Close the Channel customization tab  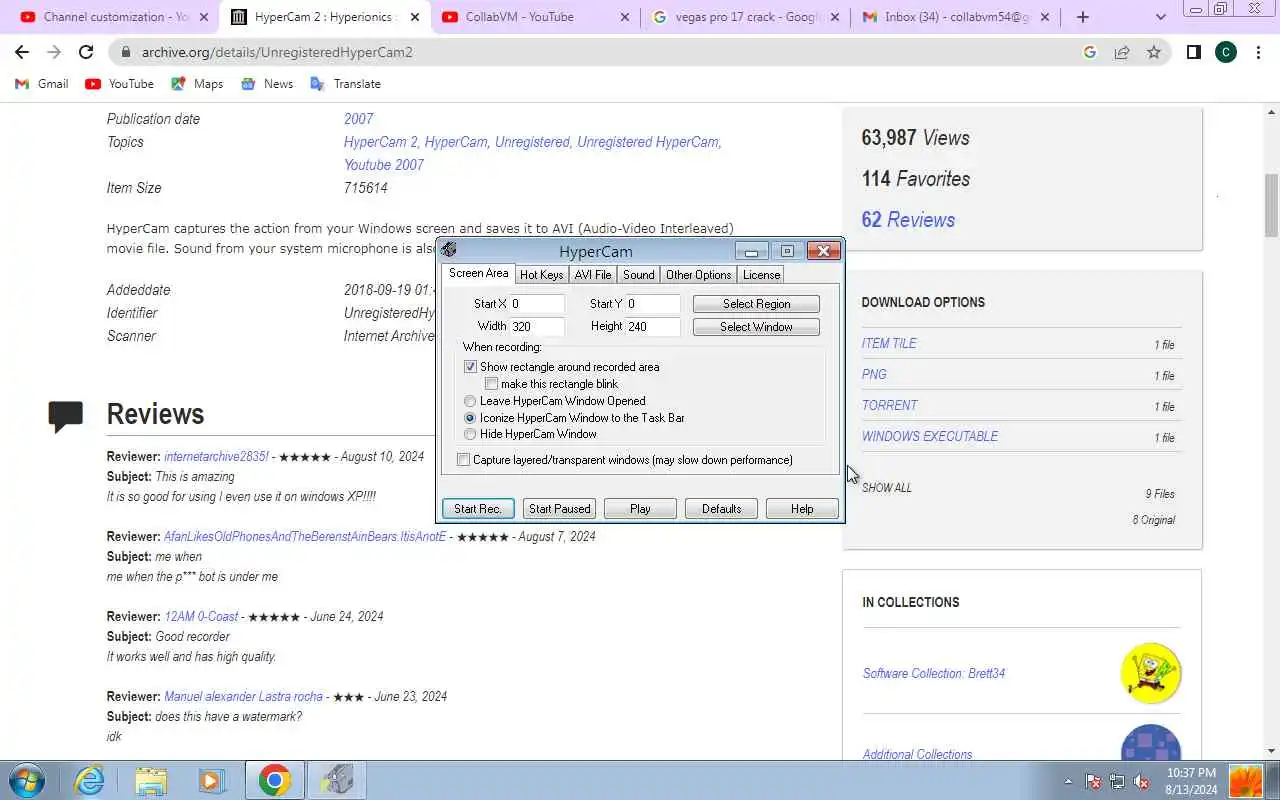pos(204,17)
